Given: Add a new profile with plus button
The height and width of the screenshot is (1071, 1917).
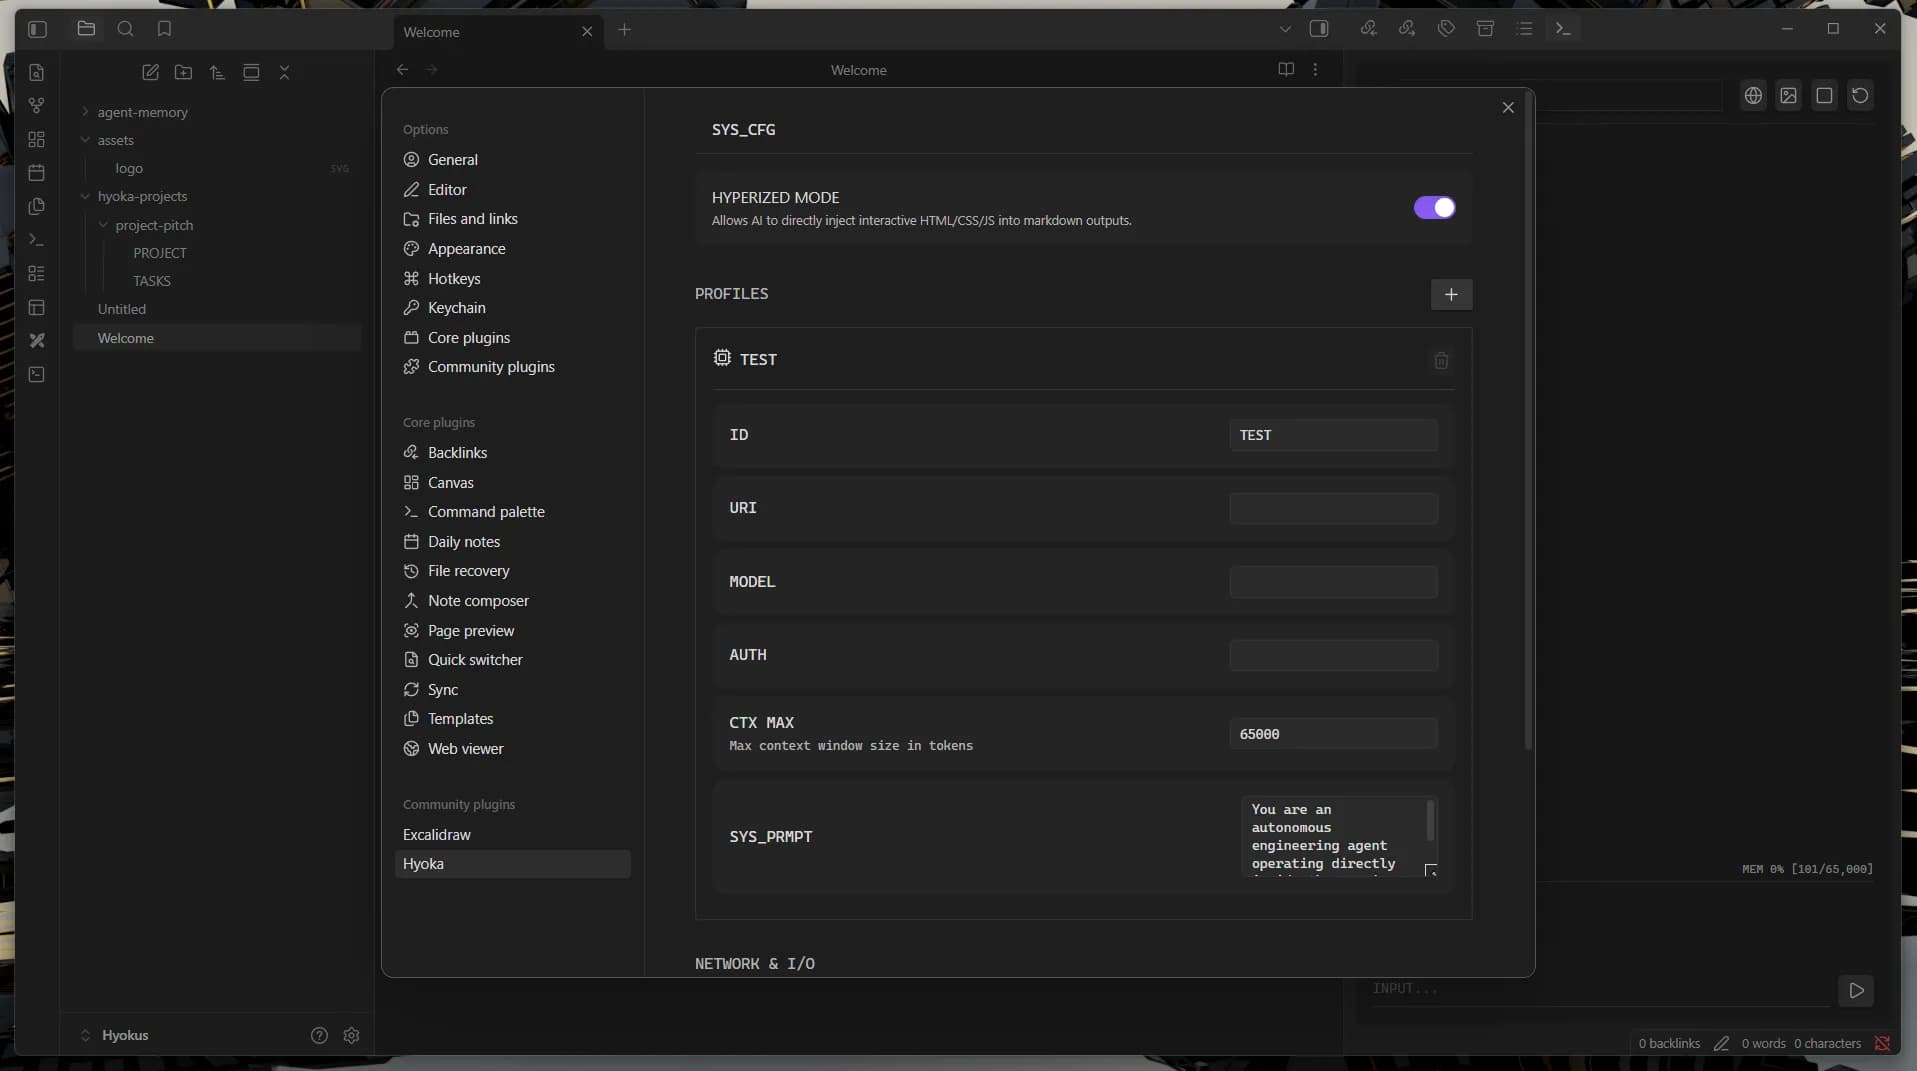Looking at the screenshot, I should (x=1451, y=294).
